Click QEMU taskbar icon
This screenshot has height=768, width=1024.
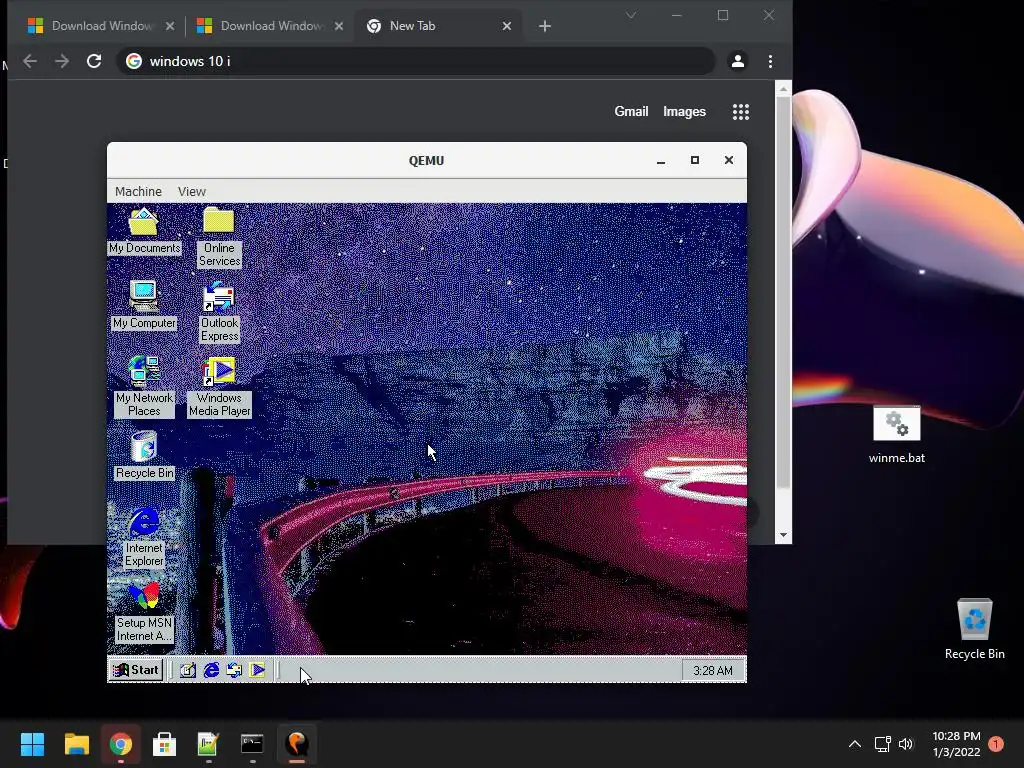tap(296, 744)
